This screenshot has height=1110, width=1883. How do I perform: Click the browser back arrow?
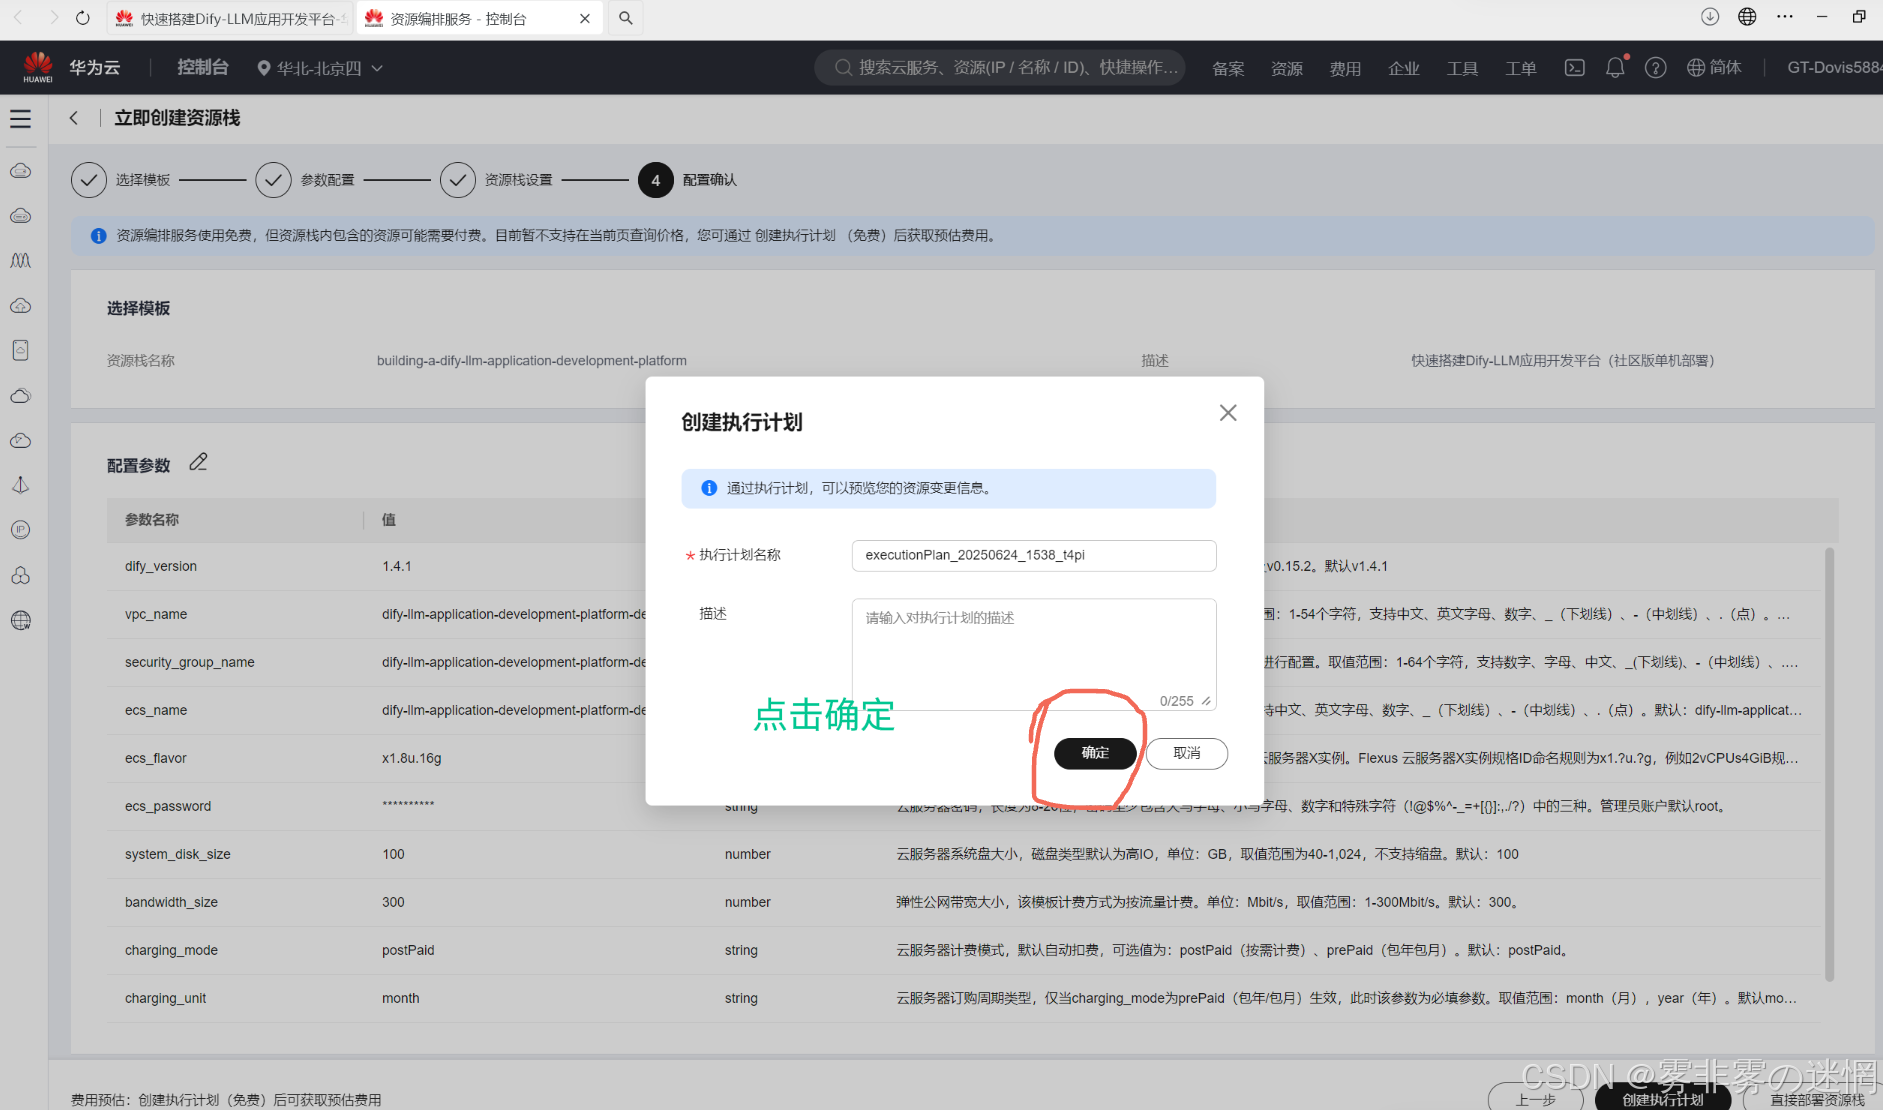(18, 18)
